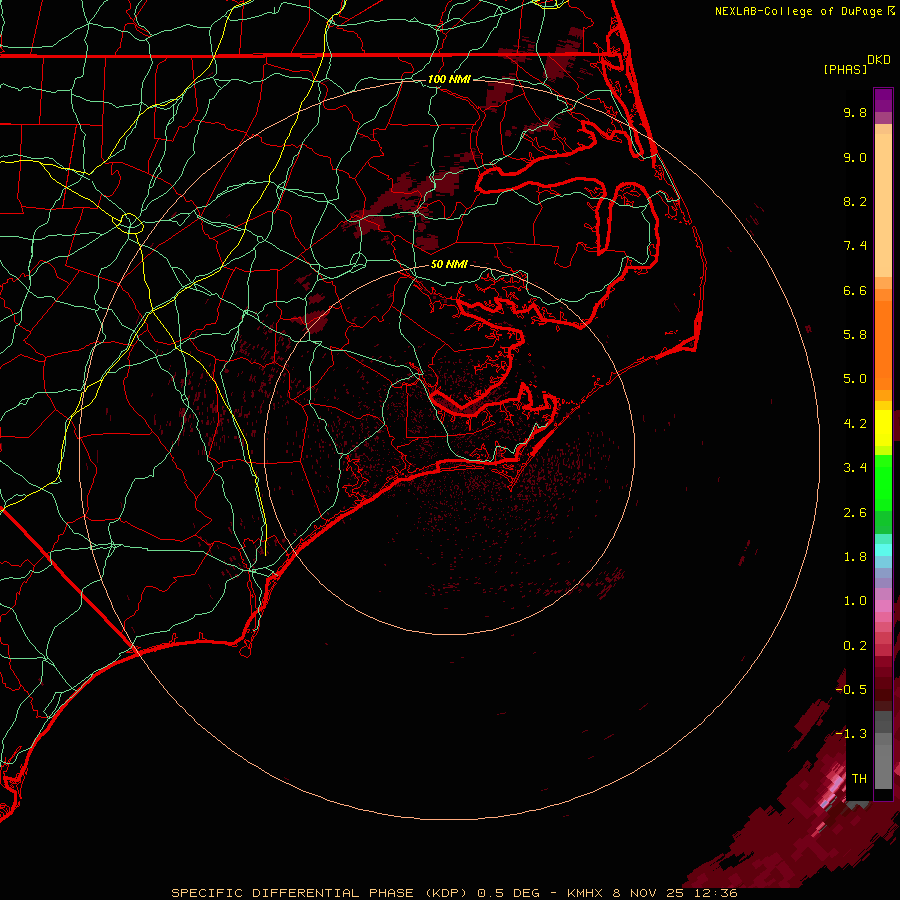The image size is (900, 900).
Task: Click the 3.4 legend value
Action: [x=855, y=468]
